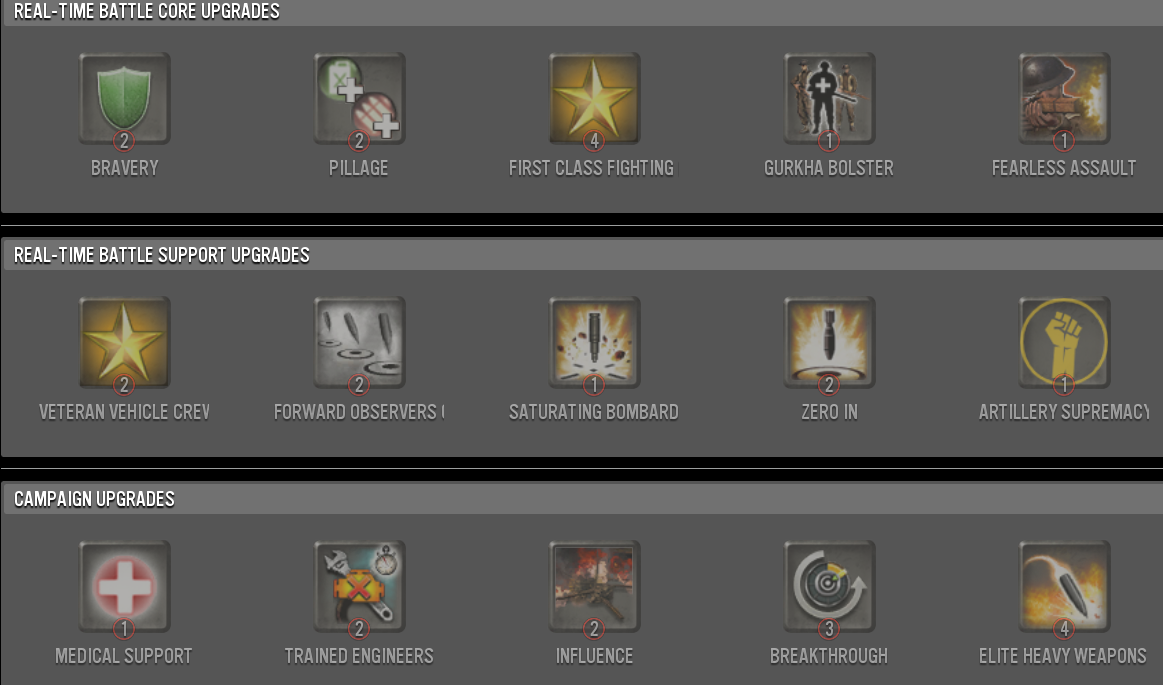This screenshot has width=1163, height=685.
Task: Click the Forward Observers upgrade icon
Action: pyautogui.click(x=359, y=342)
